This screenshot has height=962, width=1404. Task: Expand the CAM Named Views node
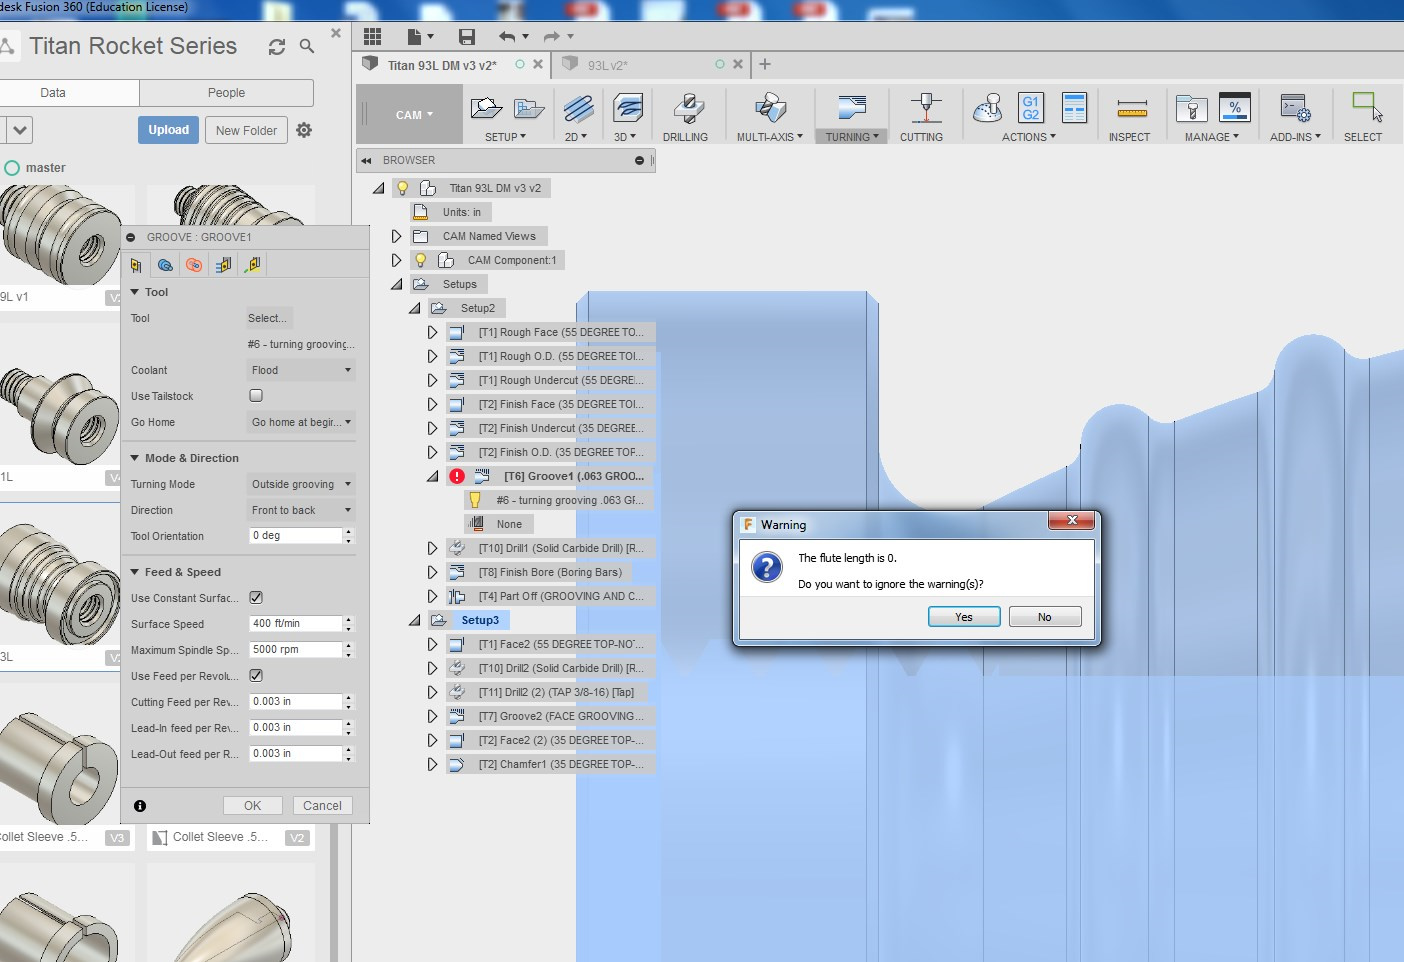[396, 236]
